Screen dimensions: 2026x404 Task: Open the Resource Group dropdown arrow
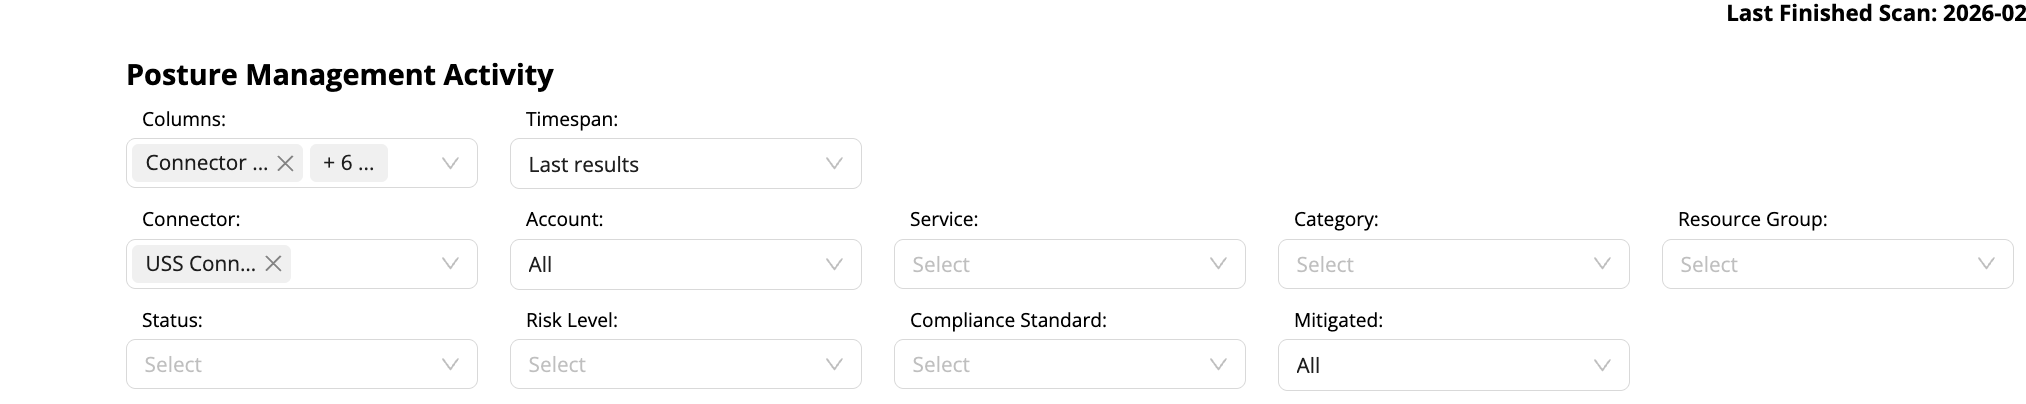1986,264
